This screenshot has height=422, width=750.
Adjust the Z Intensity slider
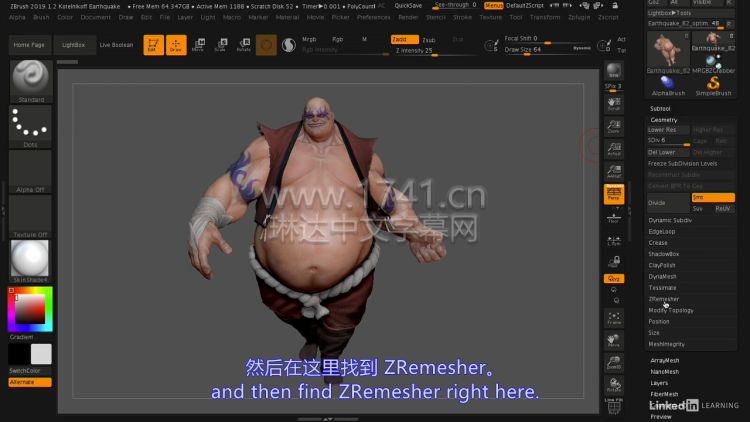click(x=434, y=51)
